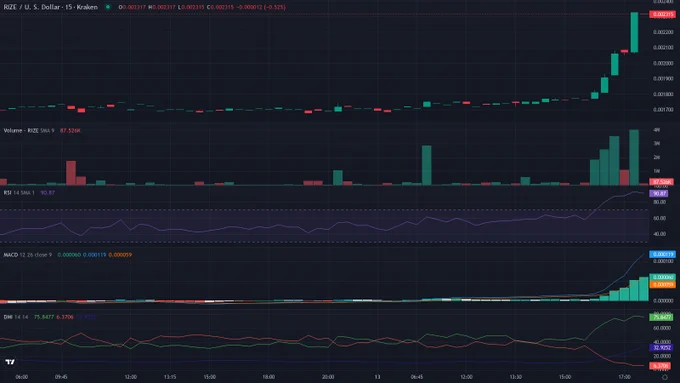Click the date label 13 on time axis

[377, 377]
